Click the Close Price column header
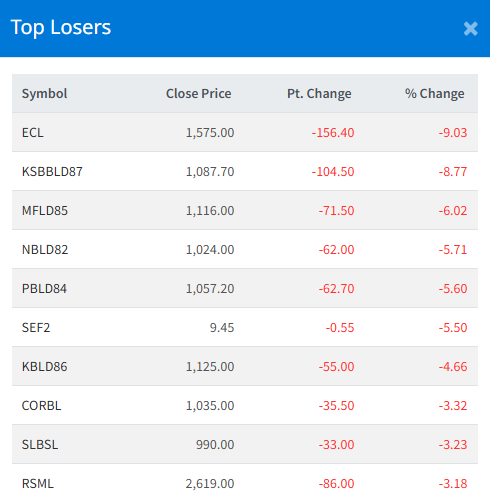 (x=199, y=94)
